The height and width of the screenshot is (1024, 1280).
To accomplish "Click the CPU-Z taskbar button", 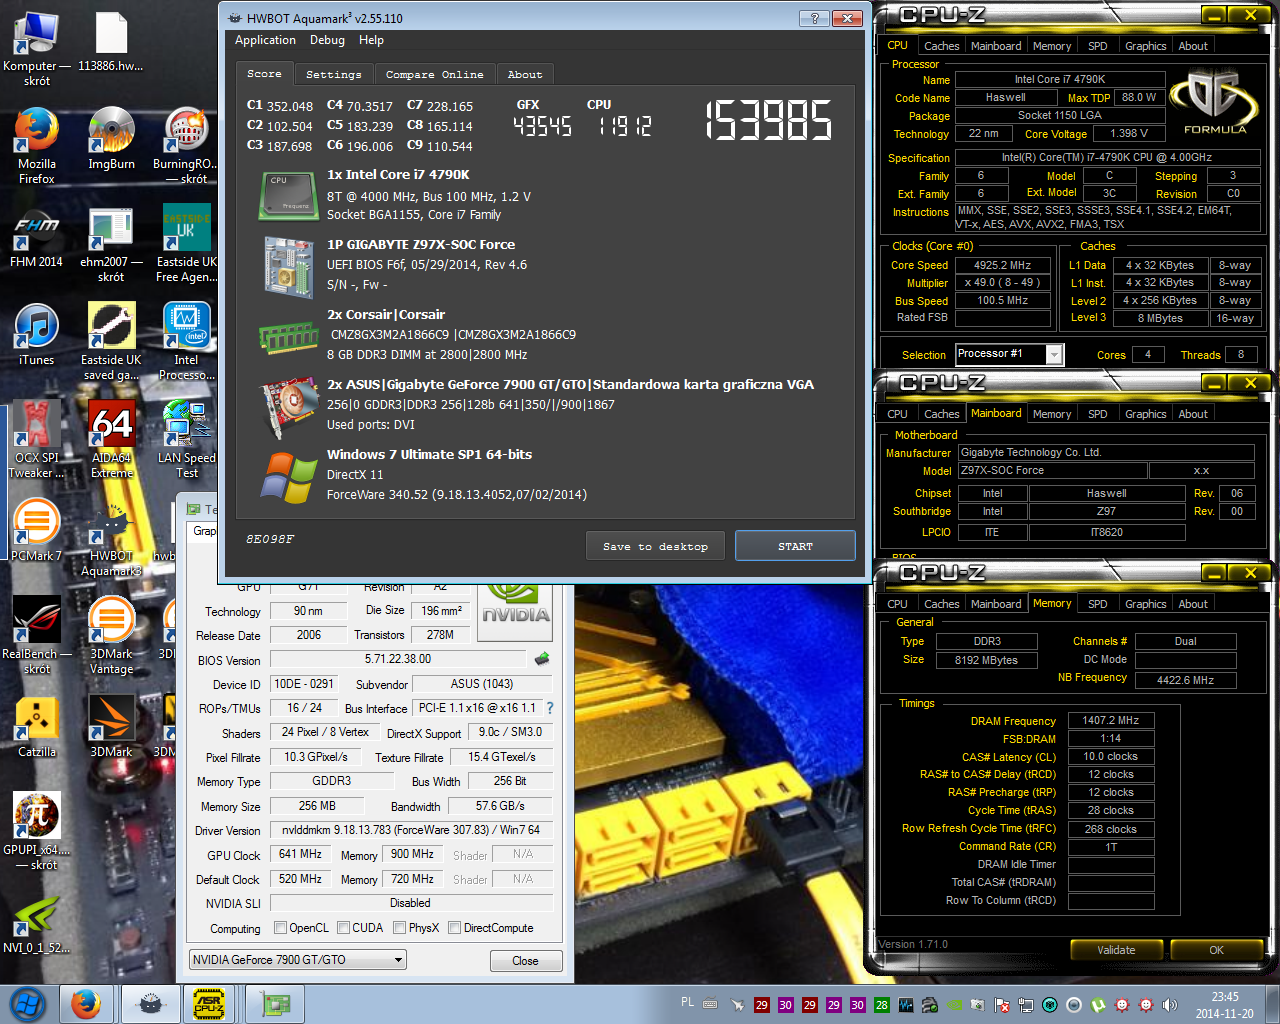I will tap(208, 1004).
